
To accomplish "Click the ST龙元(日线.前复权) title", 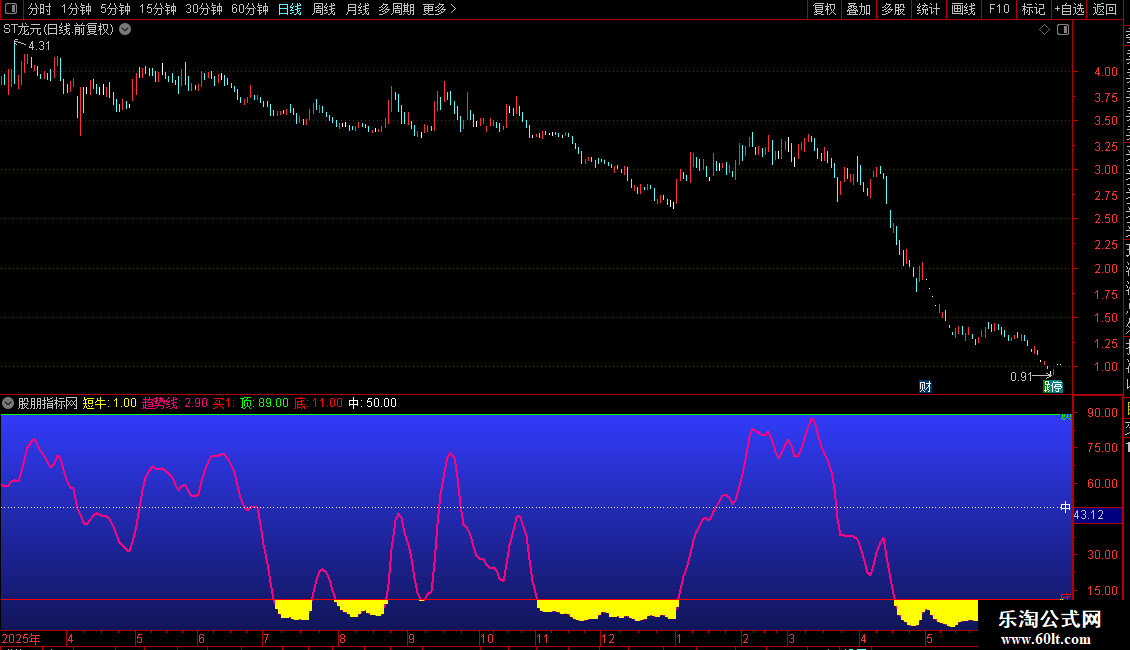I will 58,30.
